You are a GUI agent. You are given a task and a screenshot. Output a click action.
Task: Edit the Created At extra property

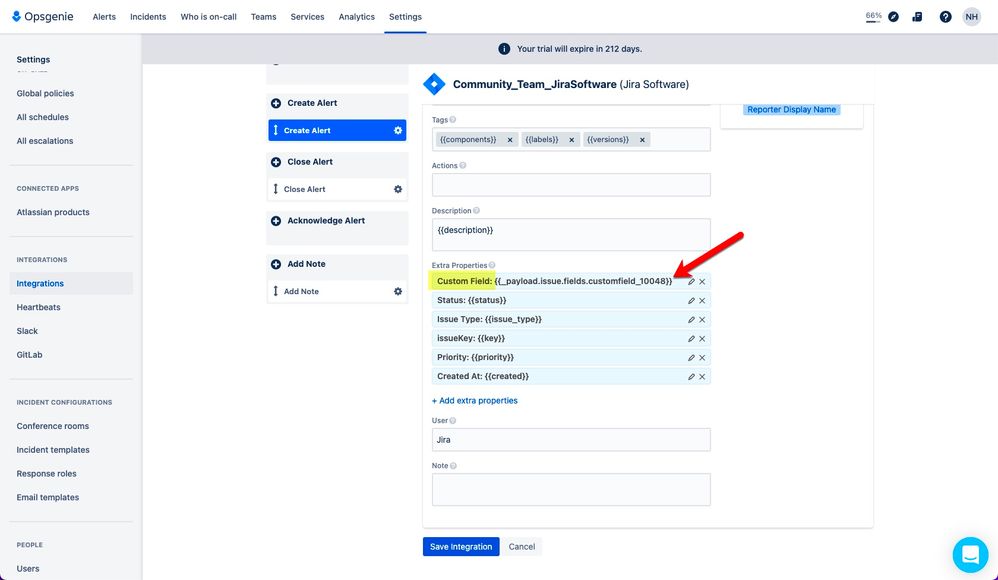pyautogui.click(x=691, y=377)
